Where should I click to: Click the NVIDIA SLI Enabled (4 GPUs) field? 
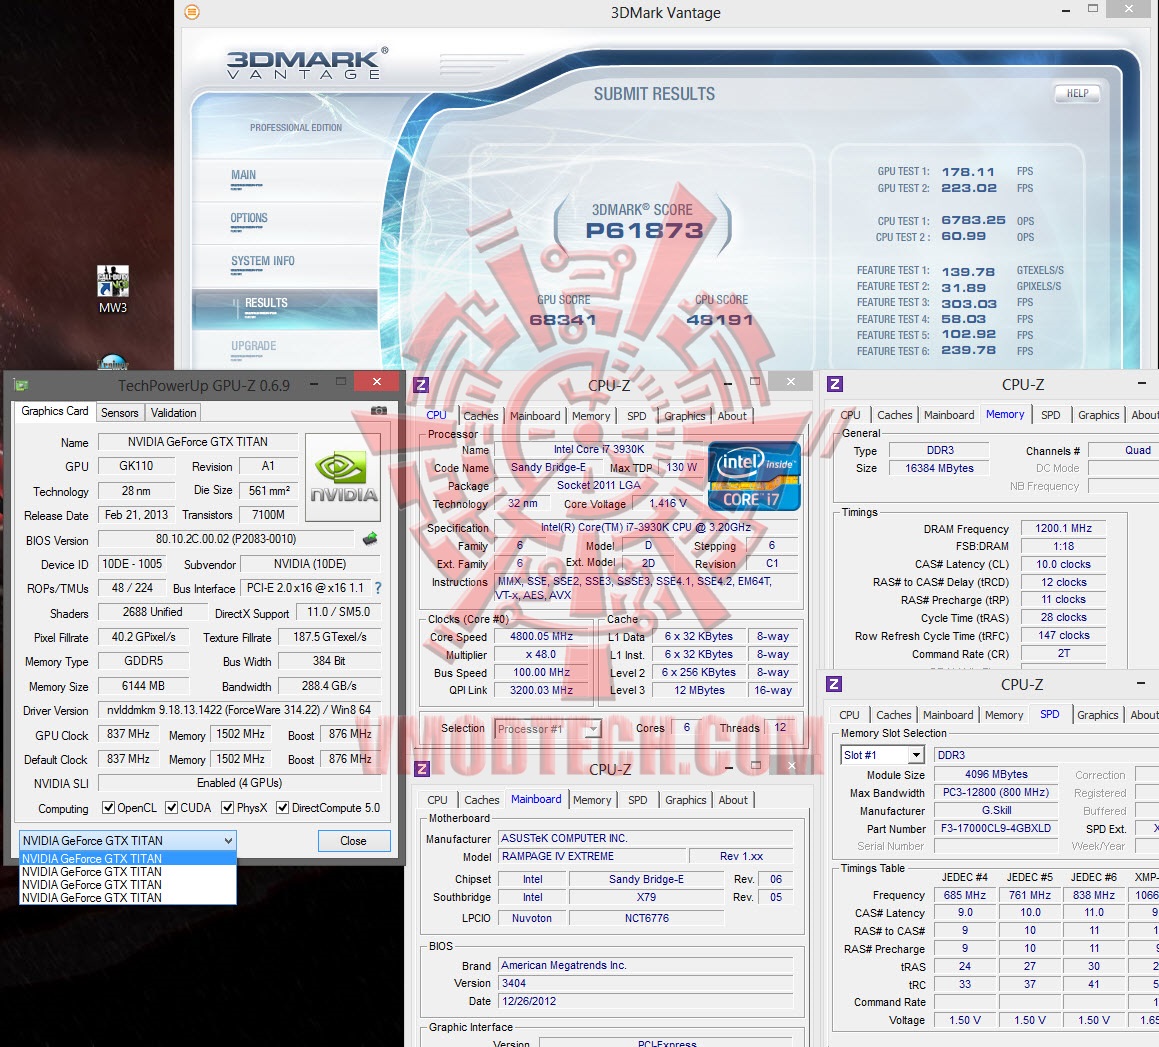click(x=239, y=783)
